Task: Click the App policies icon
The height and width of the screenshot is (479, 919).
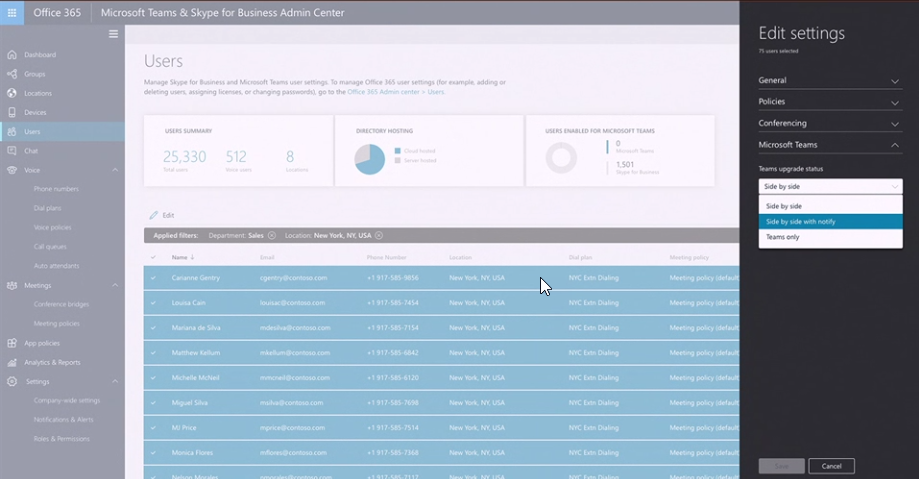Action: coord(12,343)
